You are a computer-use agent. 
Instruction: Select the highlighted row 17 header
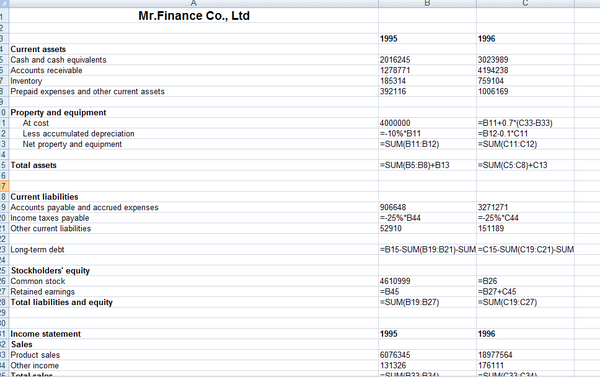[x=4, y=186]
